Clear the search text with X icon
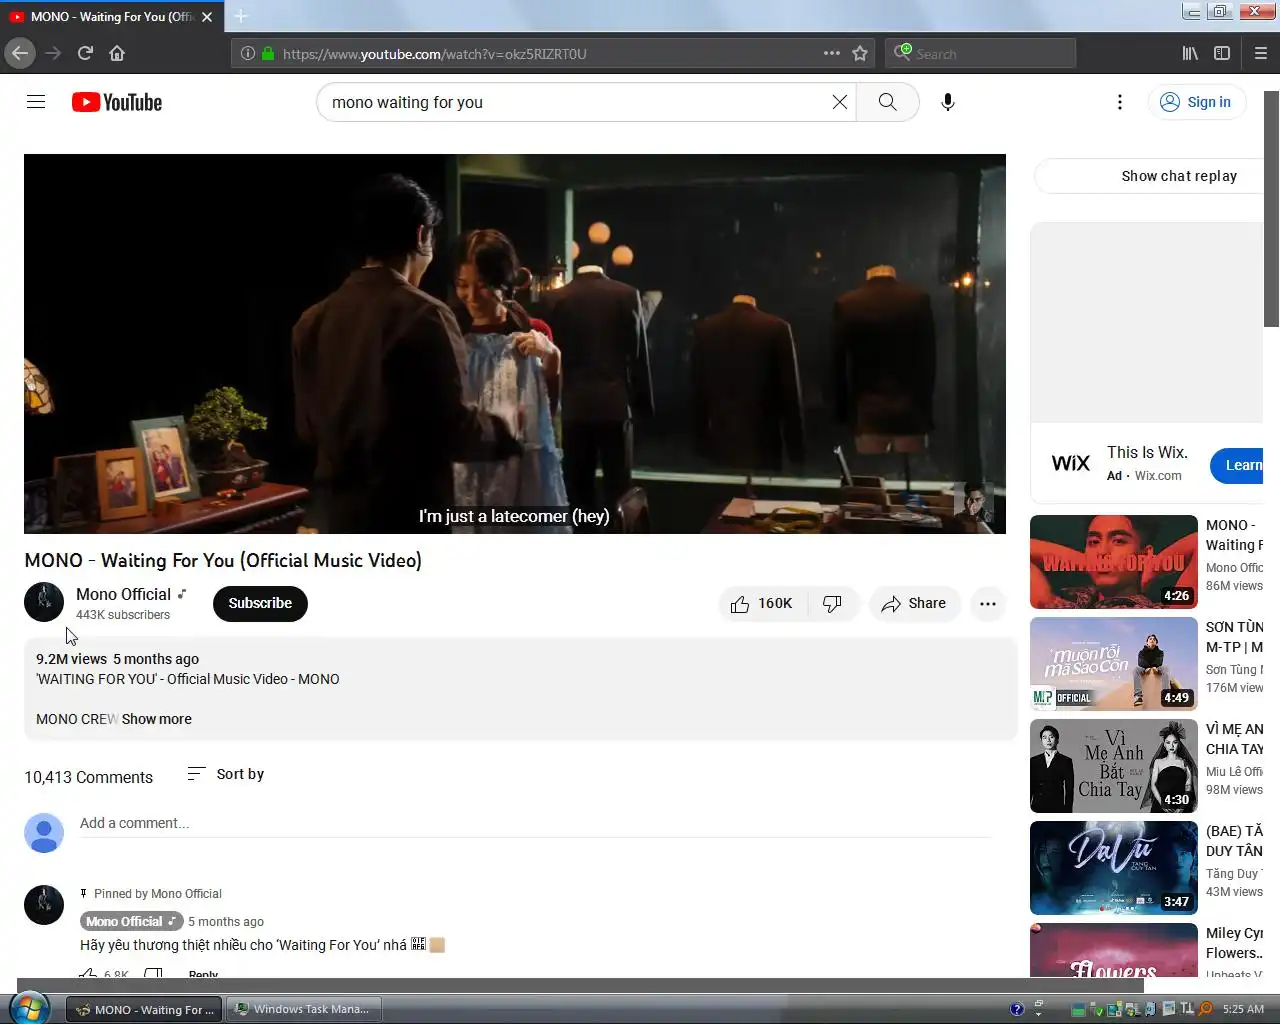Viewport: 1280px width, 1024px height. (x=840, y=102)
